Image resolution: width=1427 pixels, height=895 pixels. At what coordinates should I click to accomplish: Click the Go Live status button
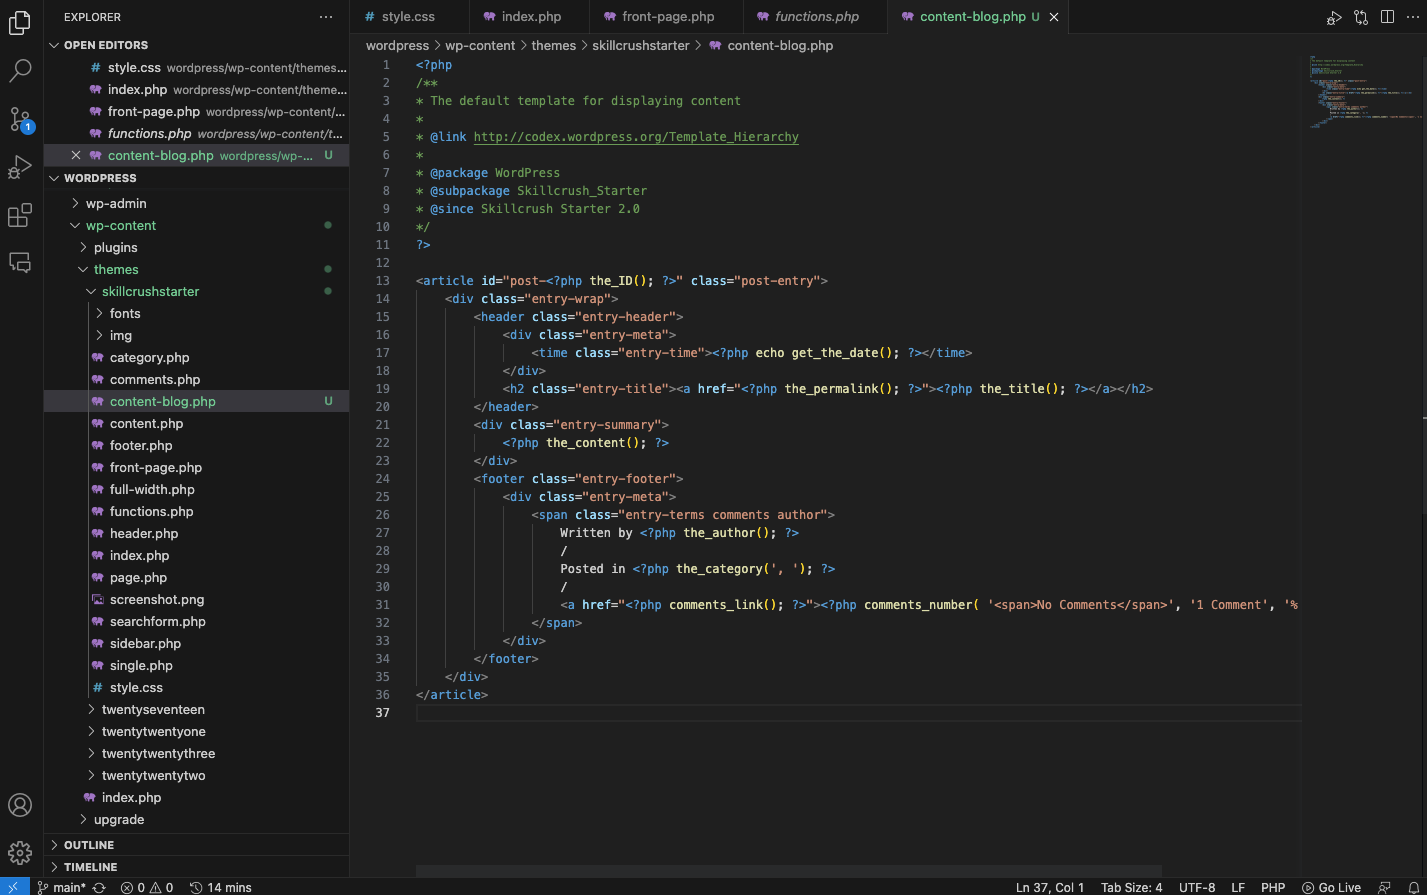click(1331, 887)
